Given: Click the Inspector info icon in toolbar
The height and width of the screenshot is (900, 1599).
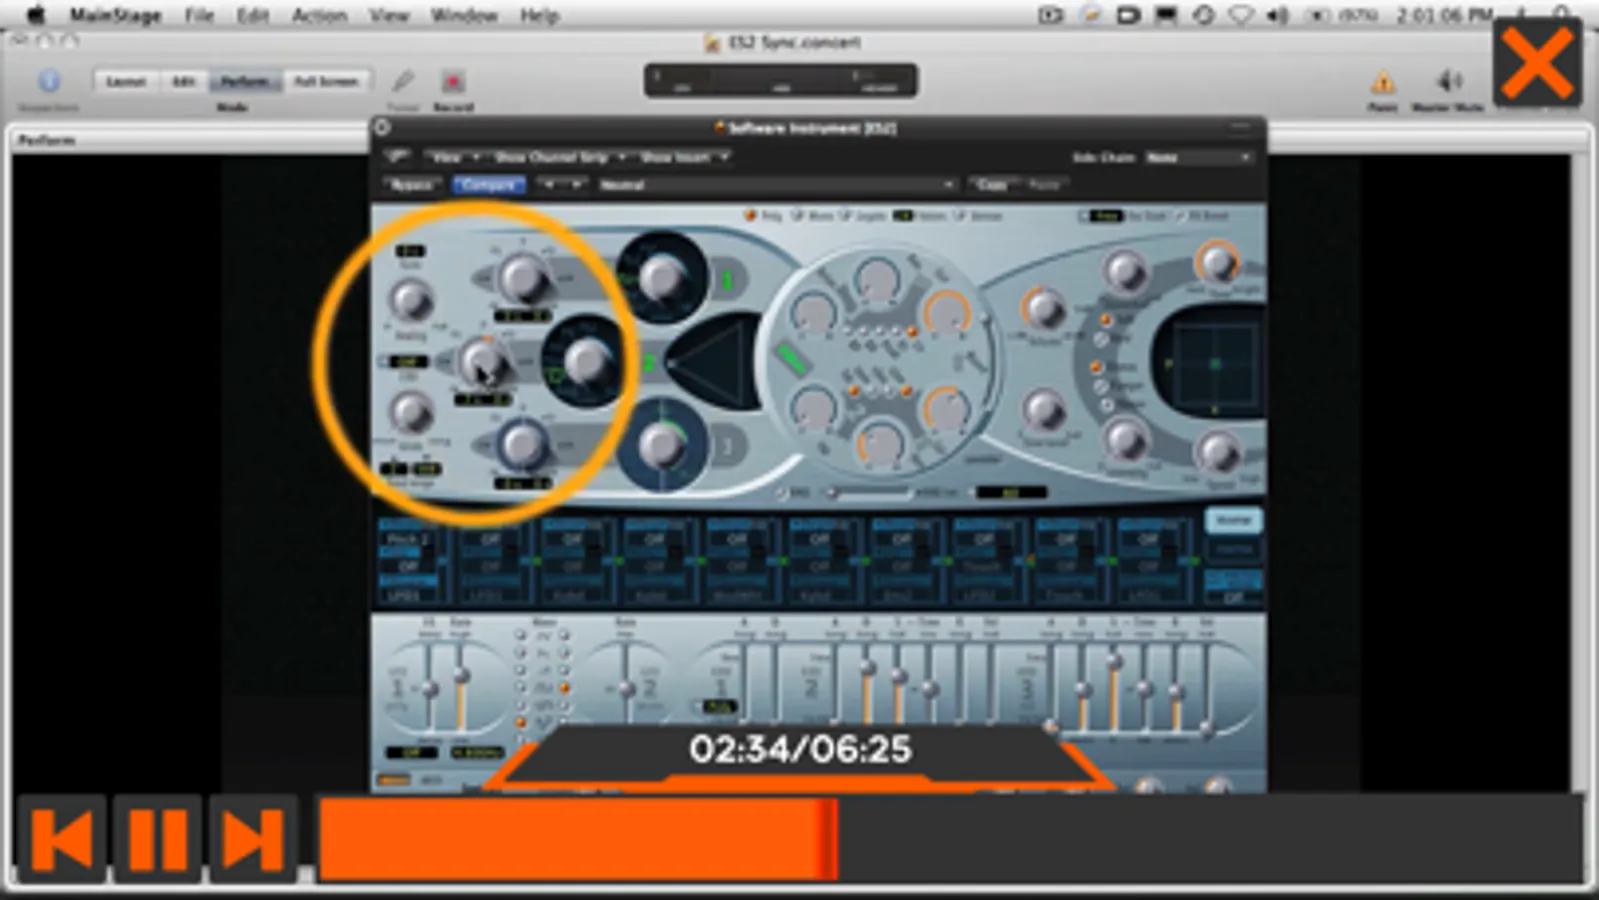Looking at the screenshot, I should [x=49, y=80].
